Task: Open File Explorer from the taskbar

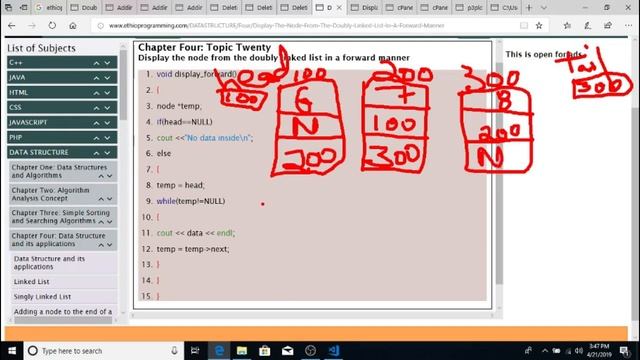Action: click(242, 351)
